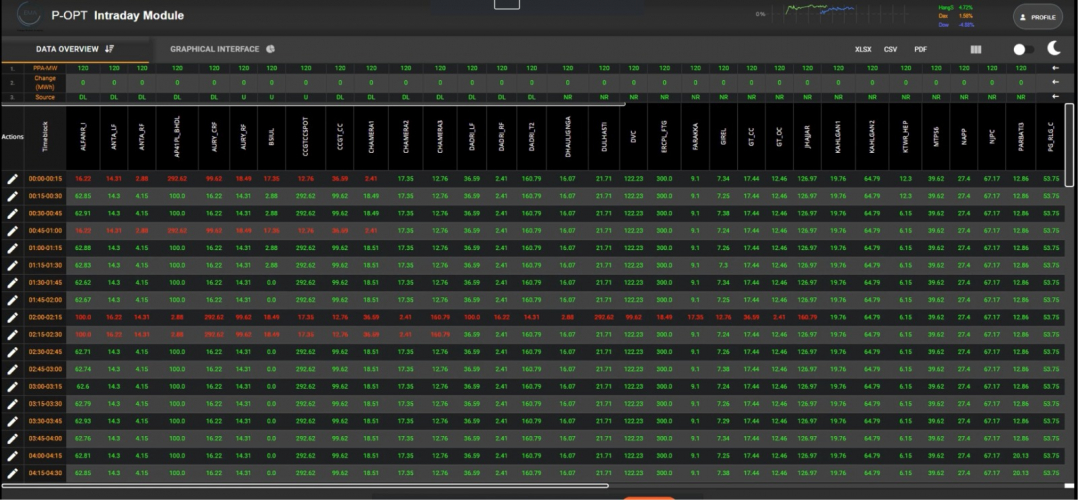This screenshot has width=1078, height=500.
Task: Edit the 04:15-04:30 timeblock row
Action: (12, 473)
